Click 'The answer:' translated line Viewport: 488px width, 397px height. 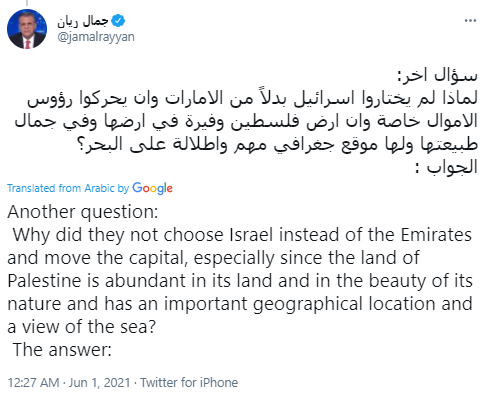pyautogui.click(x=62, y=350)
